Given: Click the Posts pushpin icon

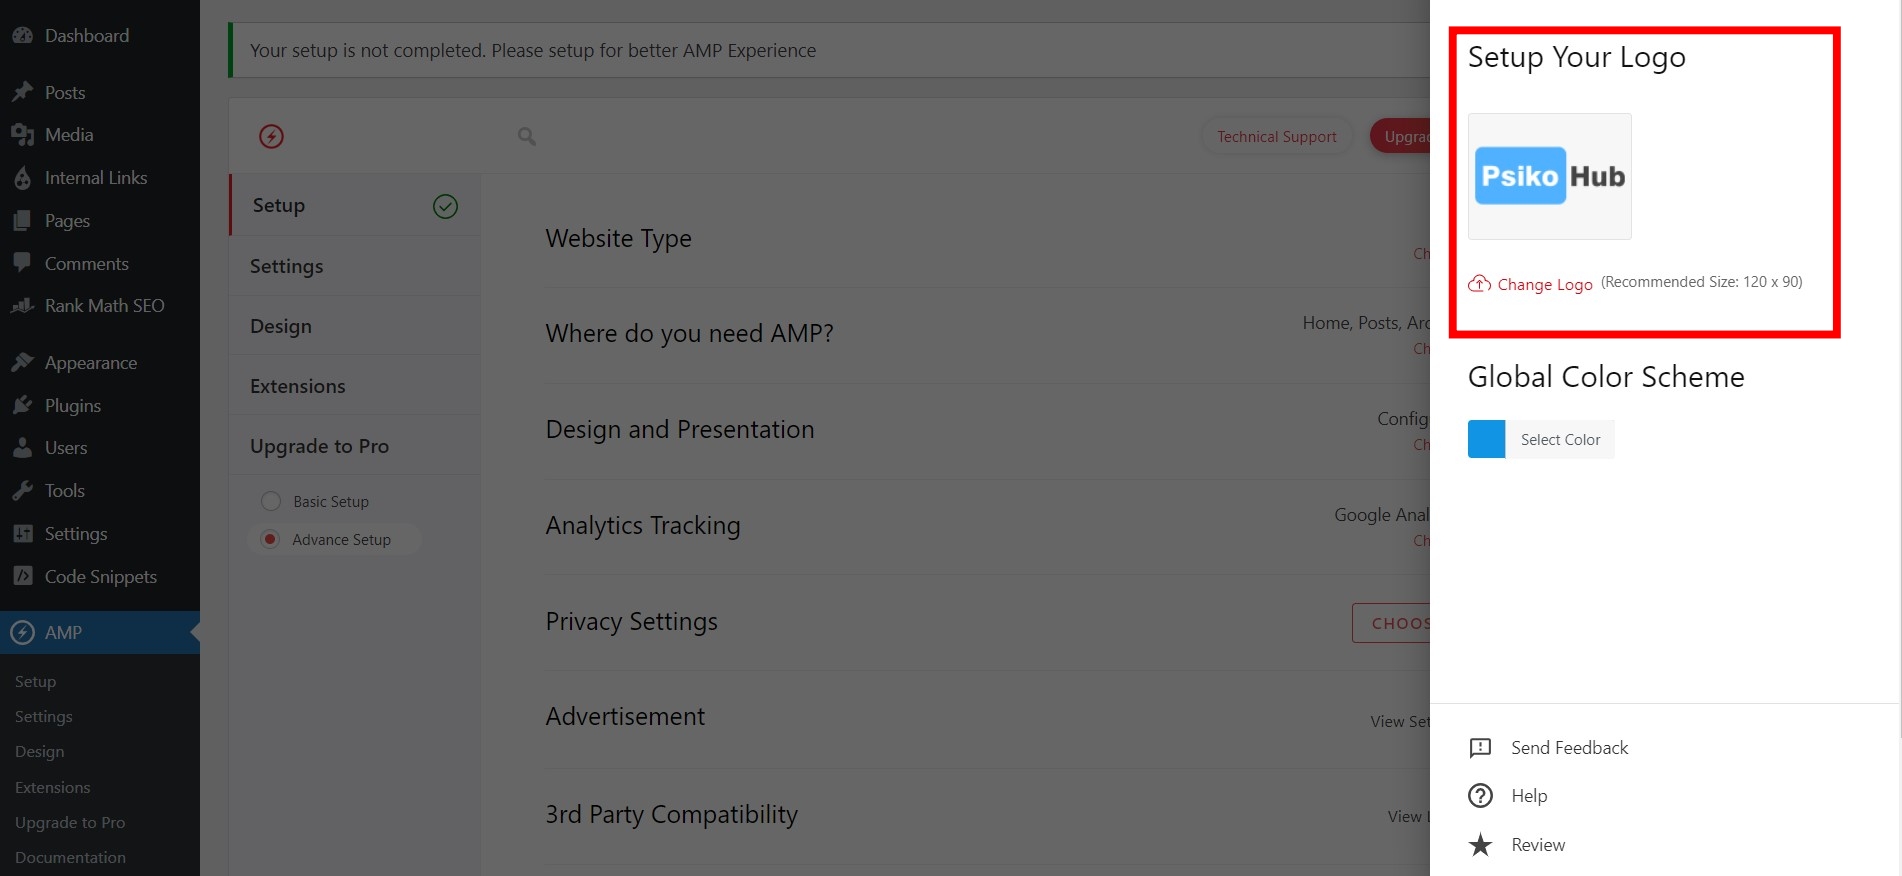Looking at the screenshot, I should [22, 92].
